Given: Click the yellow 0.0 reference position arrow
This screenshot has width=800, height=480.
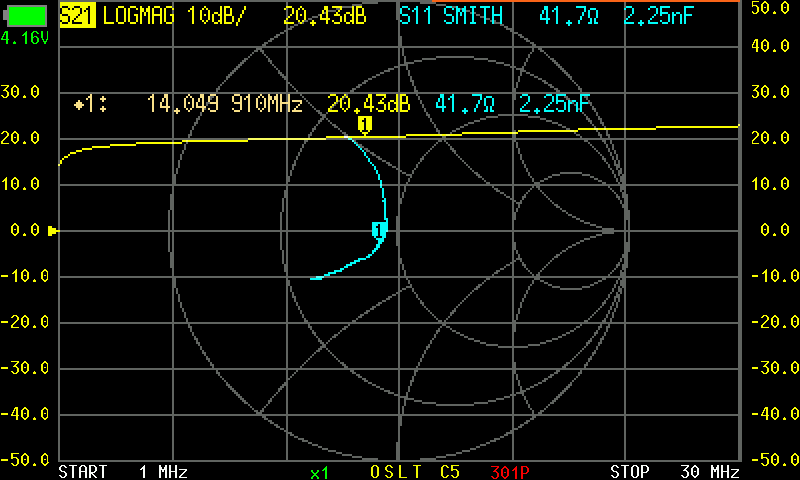Looking at the screenshot, I should point(53,231).
